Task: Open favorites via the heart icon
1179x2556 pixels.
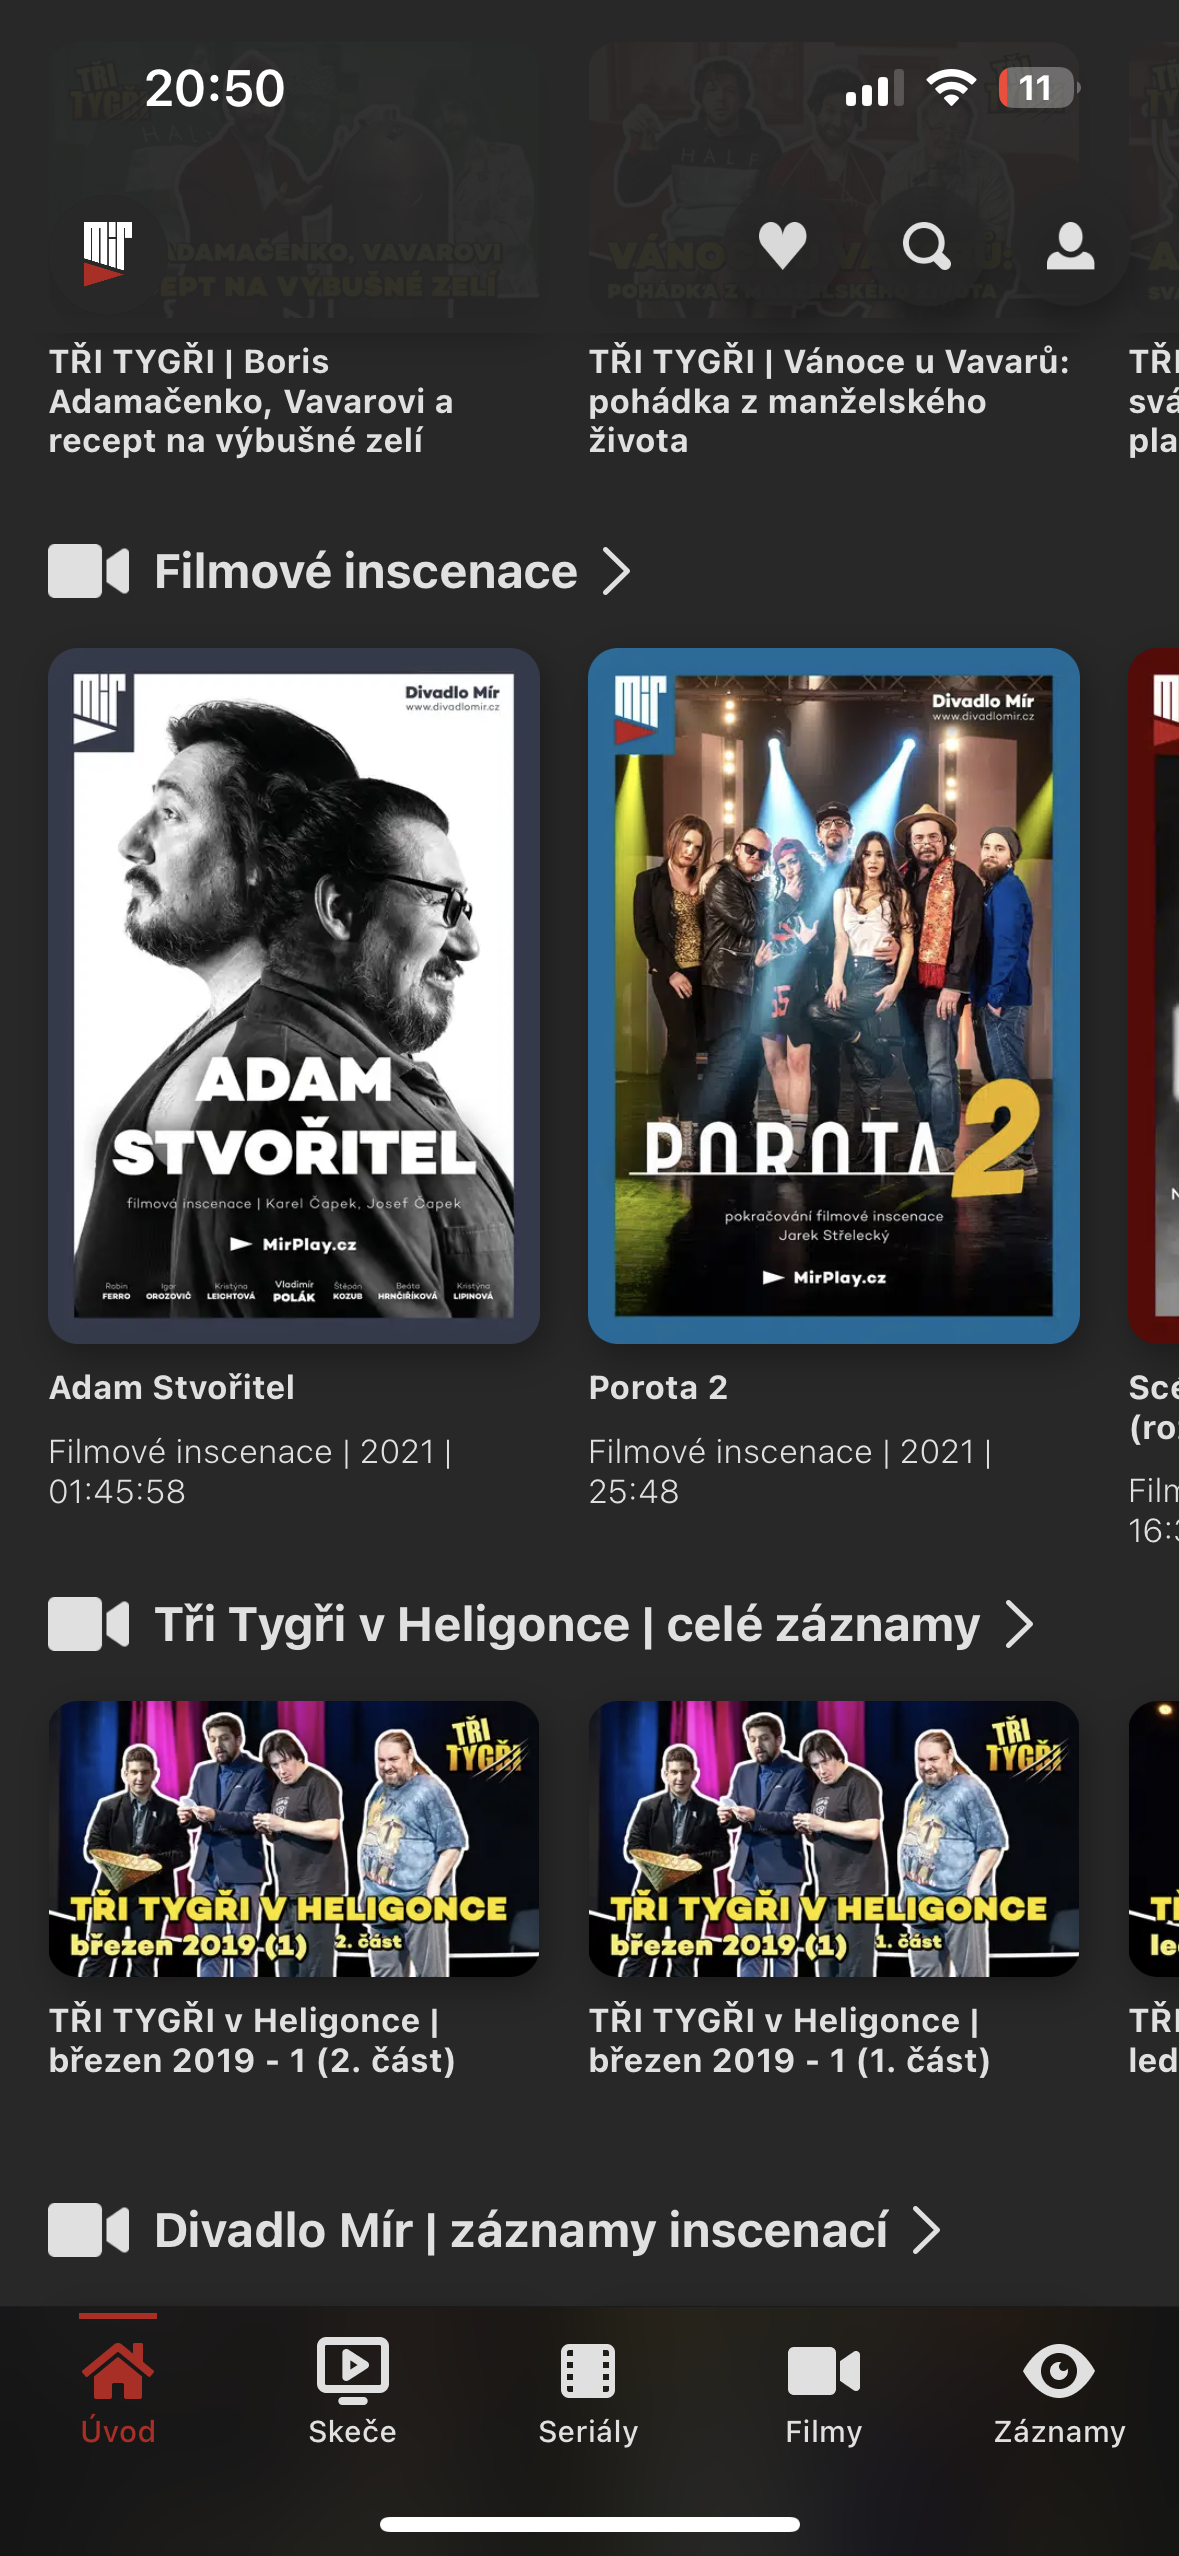Action: click(782, 246)
